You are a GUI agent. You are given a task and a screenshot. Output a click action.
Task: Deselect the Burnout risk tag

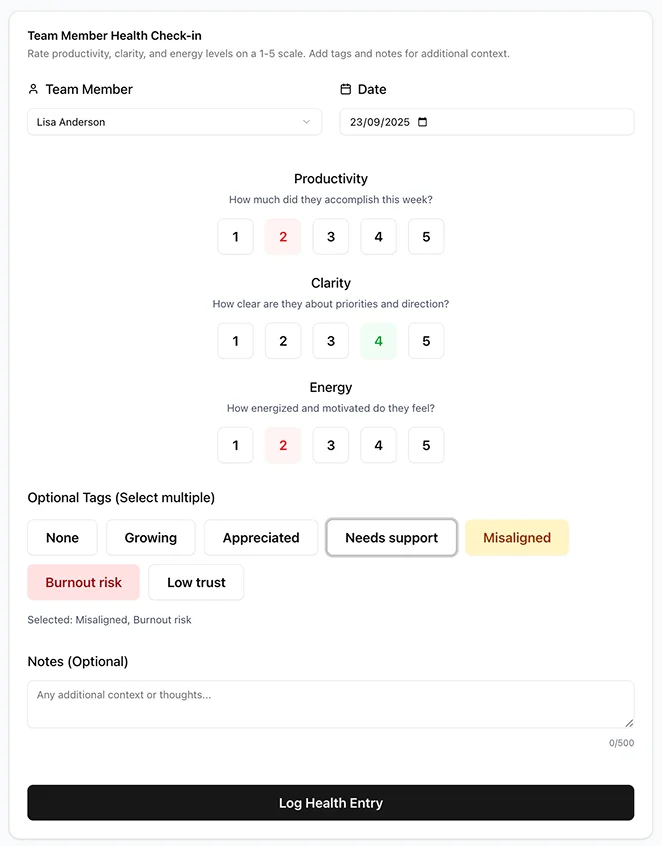(x=83, y=582)
